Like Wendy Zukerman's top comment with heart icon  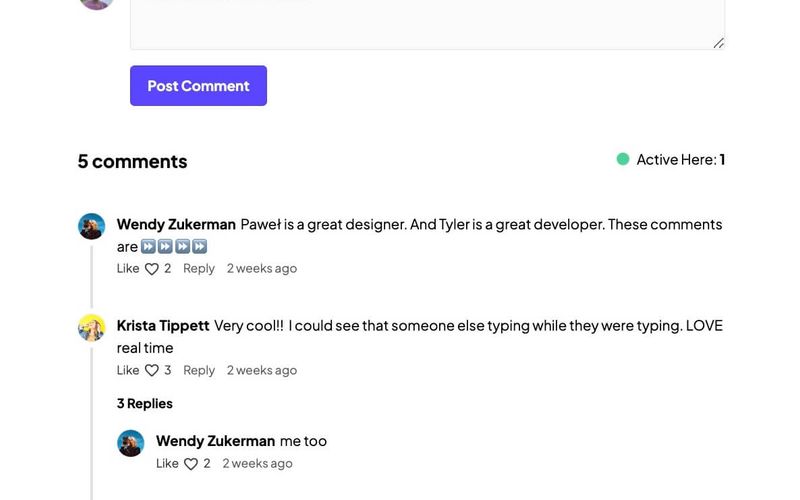(152, 269)
